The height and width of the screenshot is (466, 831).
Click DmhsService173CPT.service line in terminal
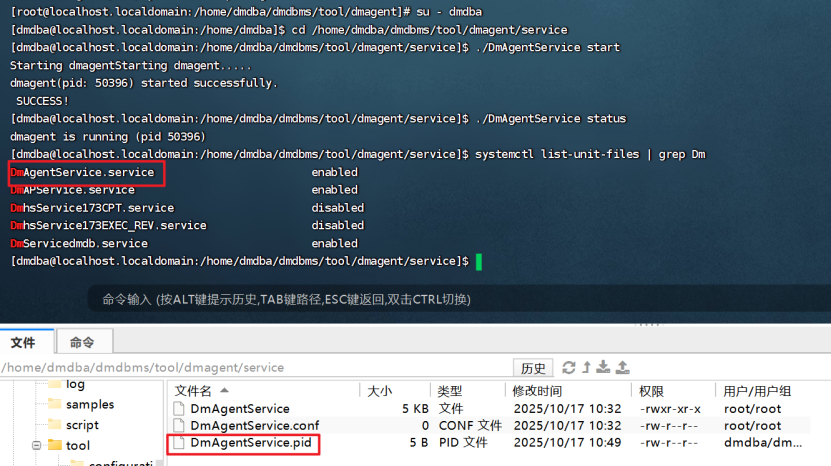(x=92, y=208)
